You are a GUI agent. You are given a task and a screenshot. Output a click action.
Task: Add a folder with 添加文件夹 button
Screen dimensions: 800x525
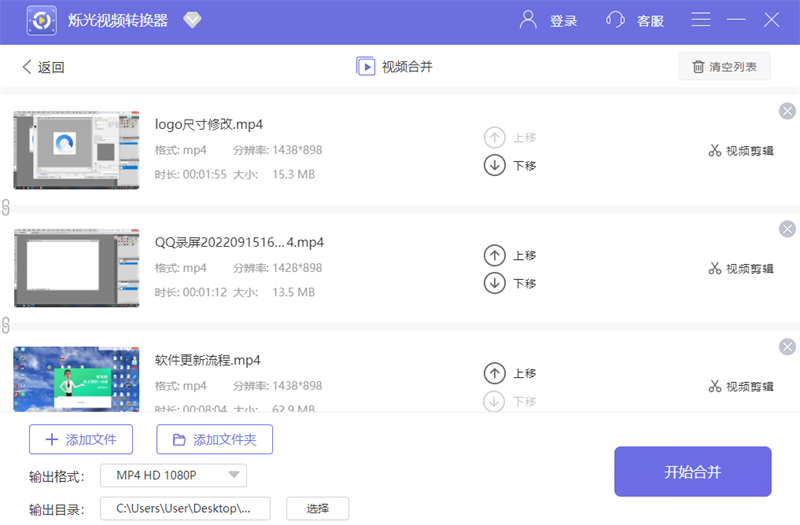tap(215, 439)
